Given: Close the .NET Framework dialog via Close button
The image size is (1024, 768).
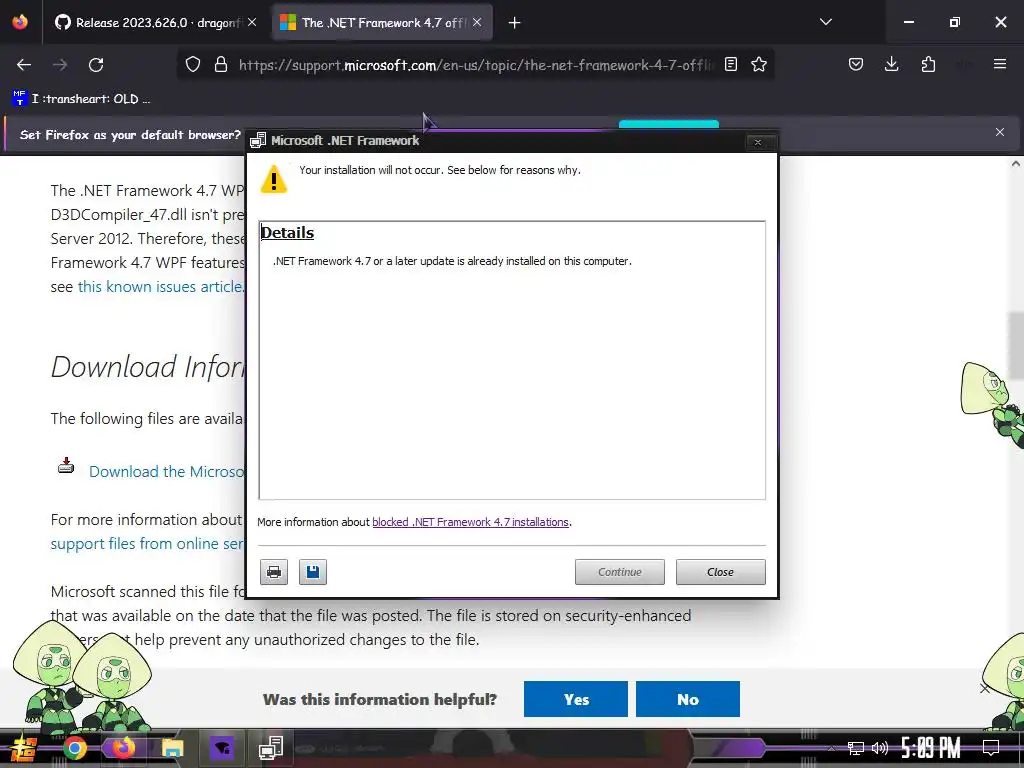Looking at the screenshot, I should 720,572.
